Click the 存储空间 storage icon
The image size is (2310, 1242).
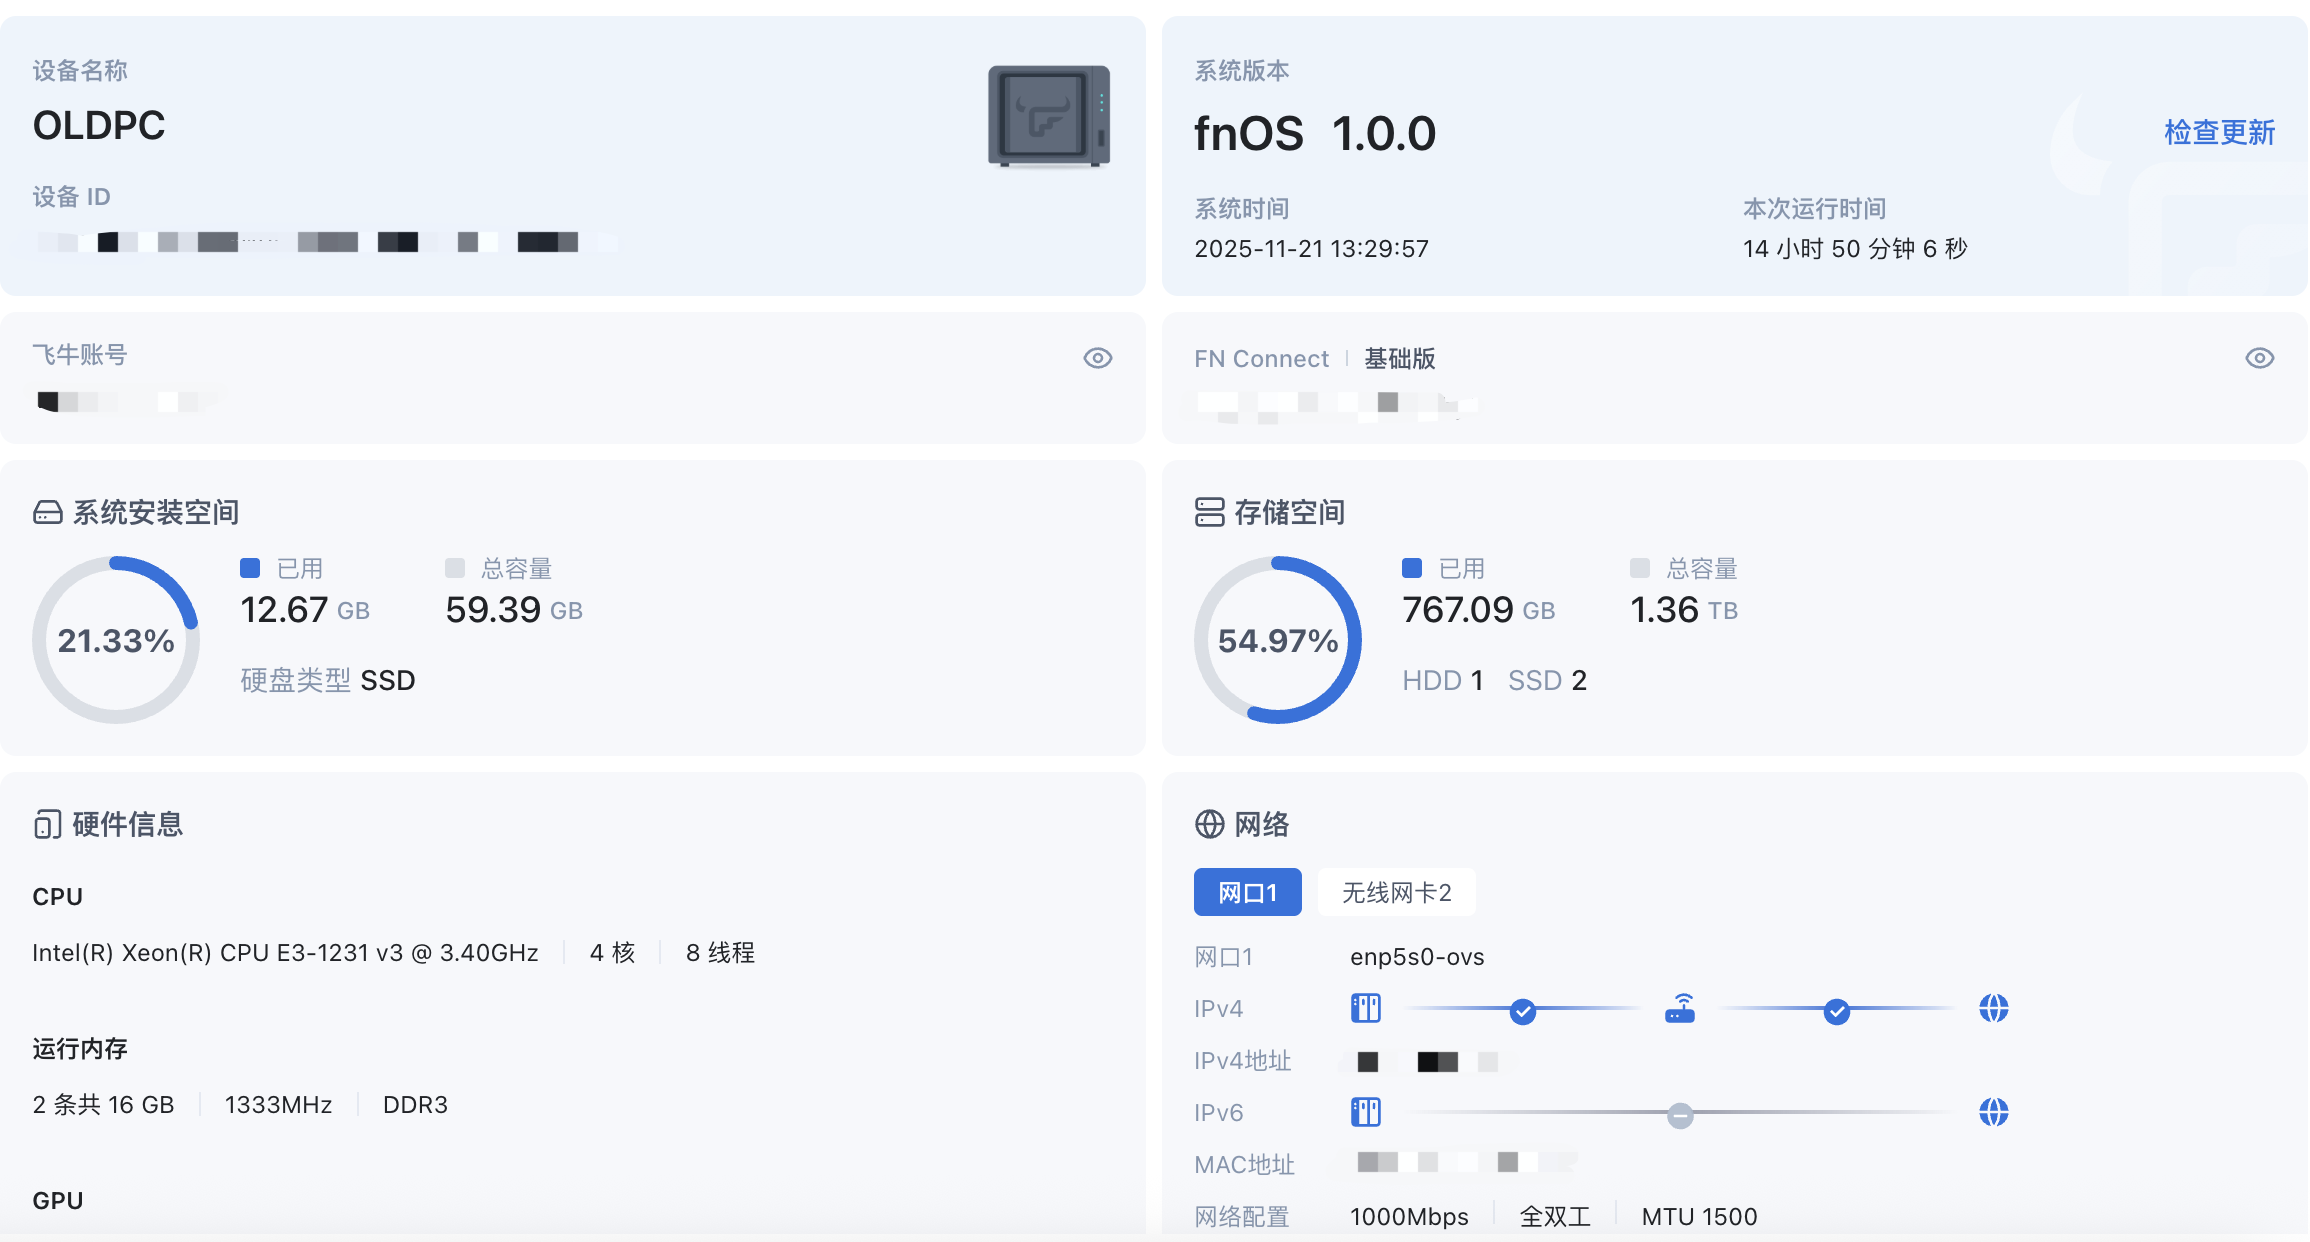[x=1209, y=512]
